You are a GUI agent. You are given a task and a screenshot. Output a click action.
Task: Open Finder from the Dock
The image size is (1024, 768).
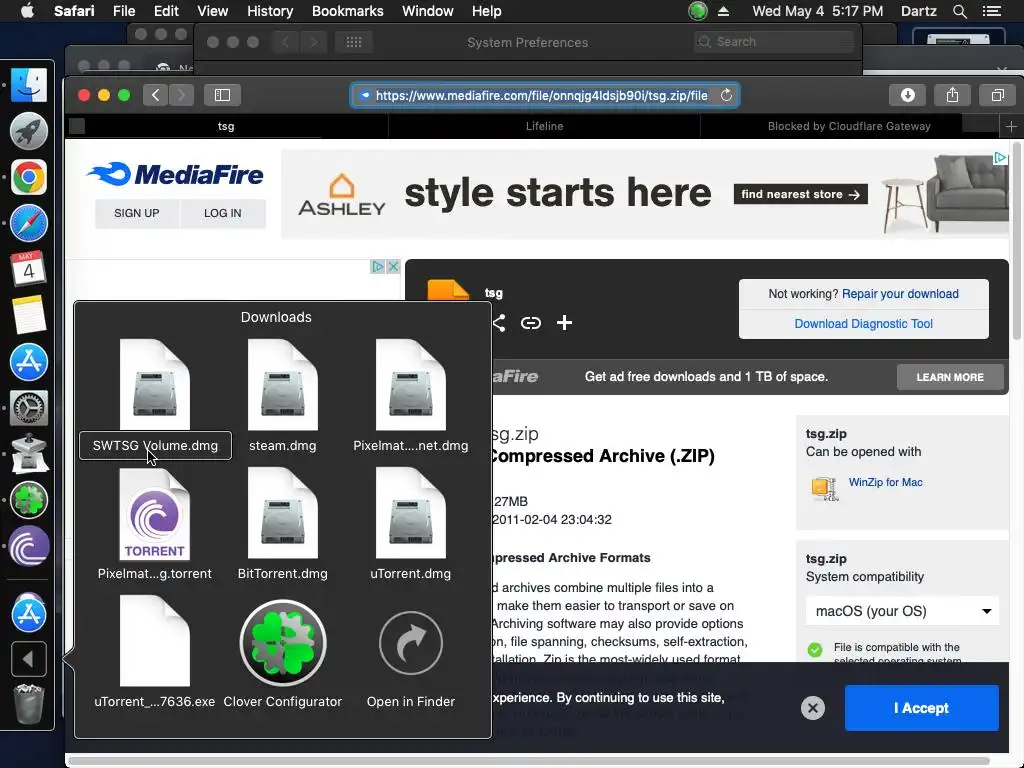tap(29, 85)
